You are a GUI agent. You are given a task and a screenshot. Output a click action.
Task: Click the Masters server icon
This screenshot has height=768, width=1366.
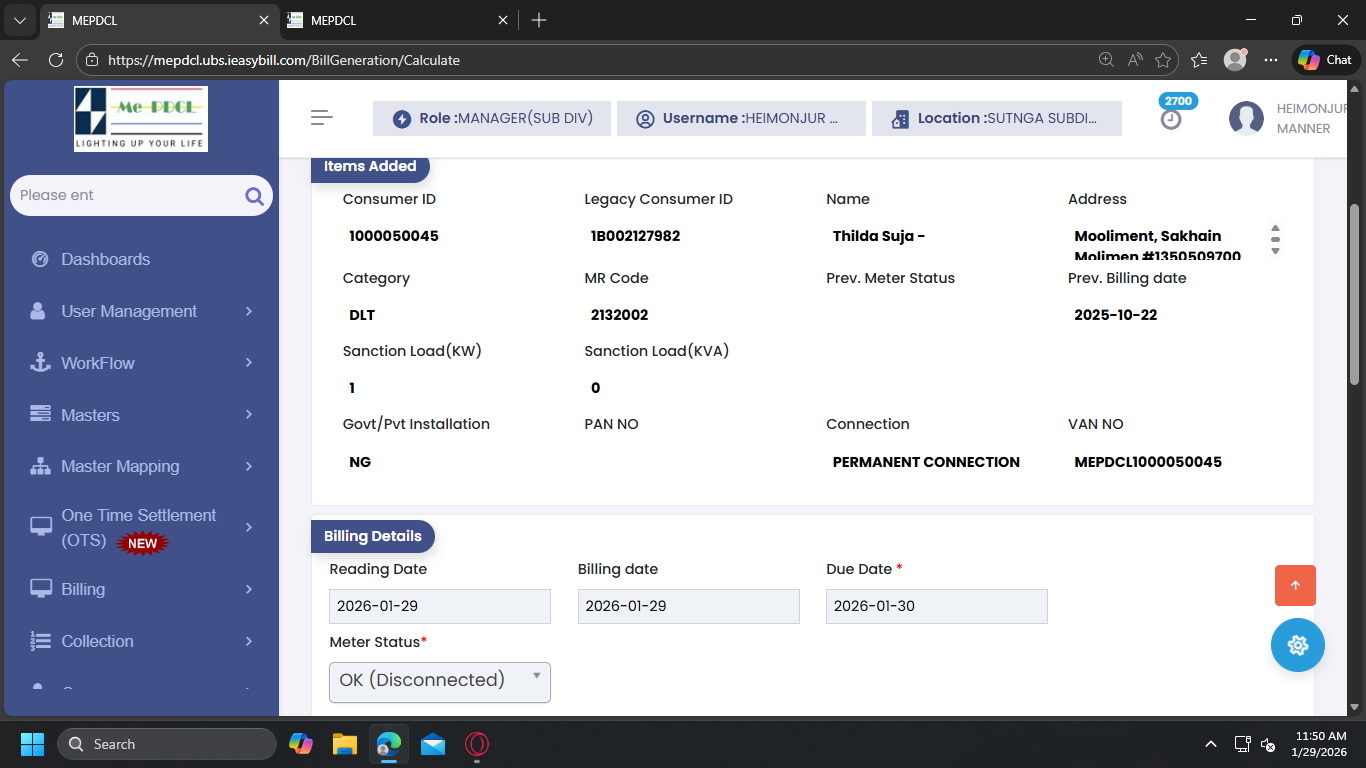coord(40,414)
